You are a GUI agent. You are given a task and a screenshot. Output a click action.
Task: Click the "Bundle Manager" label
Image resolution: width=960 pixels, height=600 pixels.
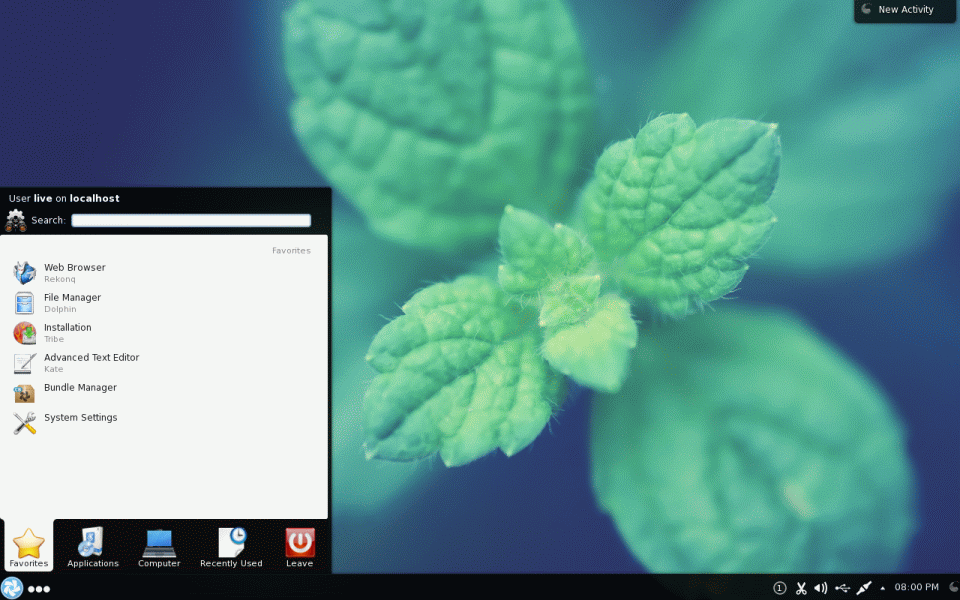click(x=80, y=388)
